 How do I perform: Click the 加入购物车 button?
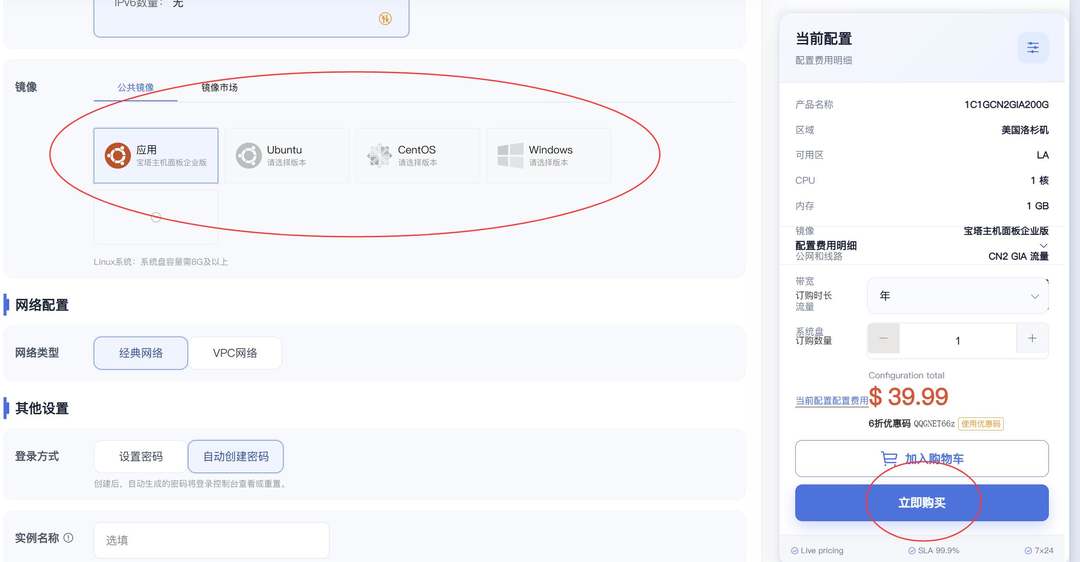922,459
